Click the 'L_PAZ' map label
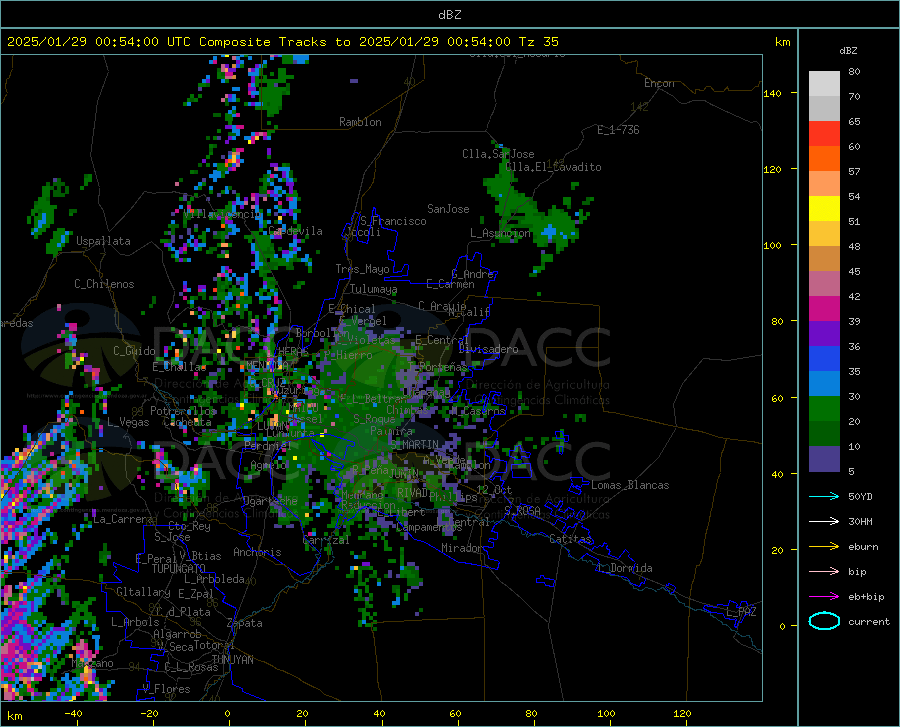Image resolution: width=900 pixels, height=727 pixels. [x=741, y=612]
